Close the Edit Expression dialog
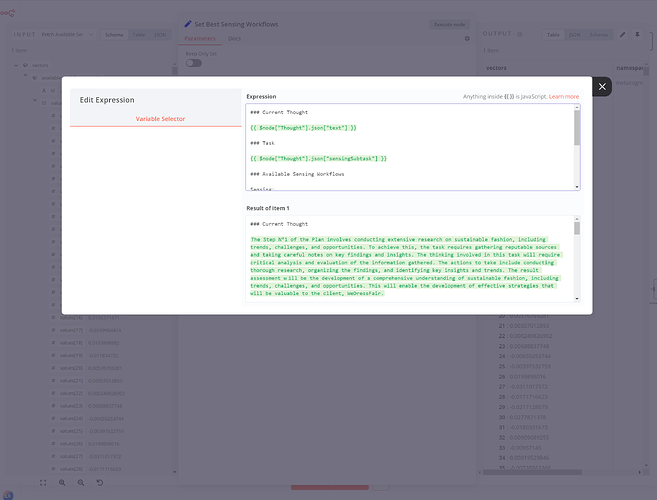 [x=601, y=87]
